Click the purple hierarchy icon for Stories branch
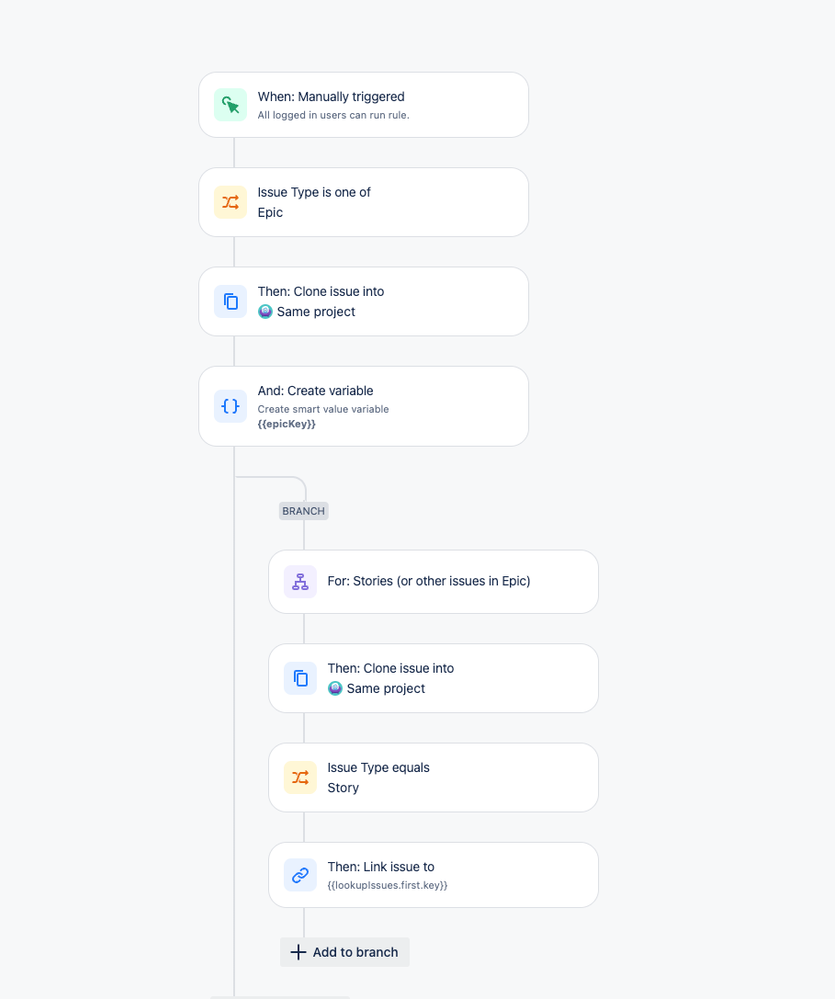835x999 pixels. pyautogui.click(x=300, y=582)
